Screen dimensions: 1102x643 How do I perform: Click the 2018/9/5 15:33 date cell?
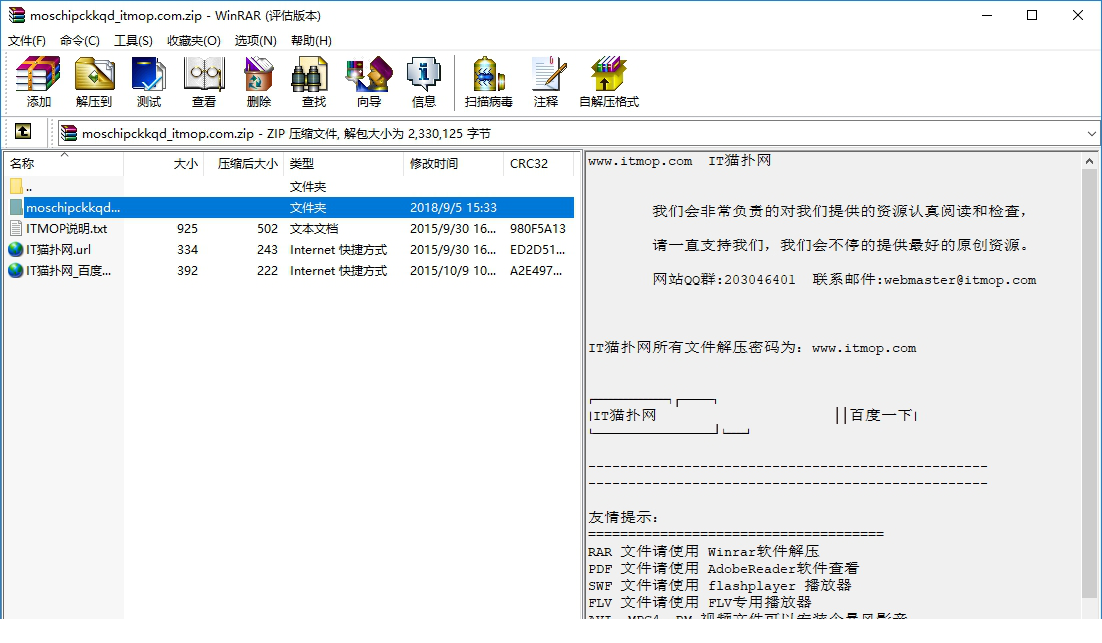(x=453, y=207)
